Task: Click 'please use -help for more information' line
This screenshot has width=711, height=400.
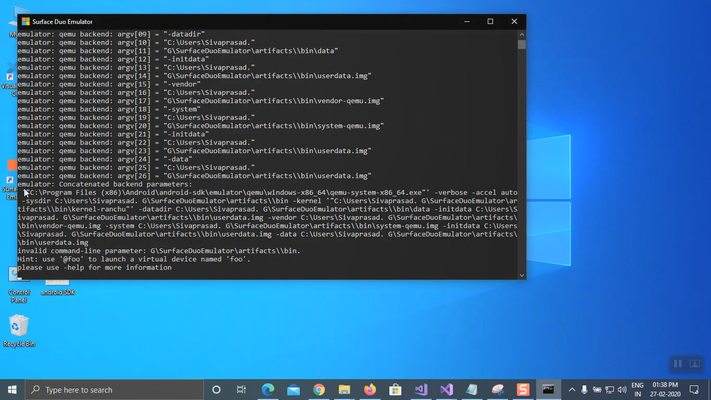Action: coord(94,268)
